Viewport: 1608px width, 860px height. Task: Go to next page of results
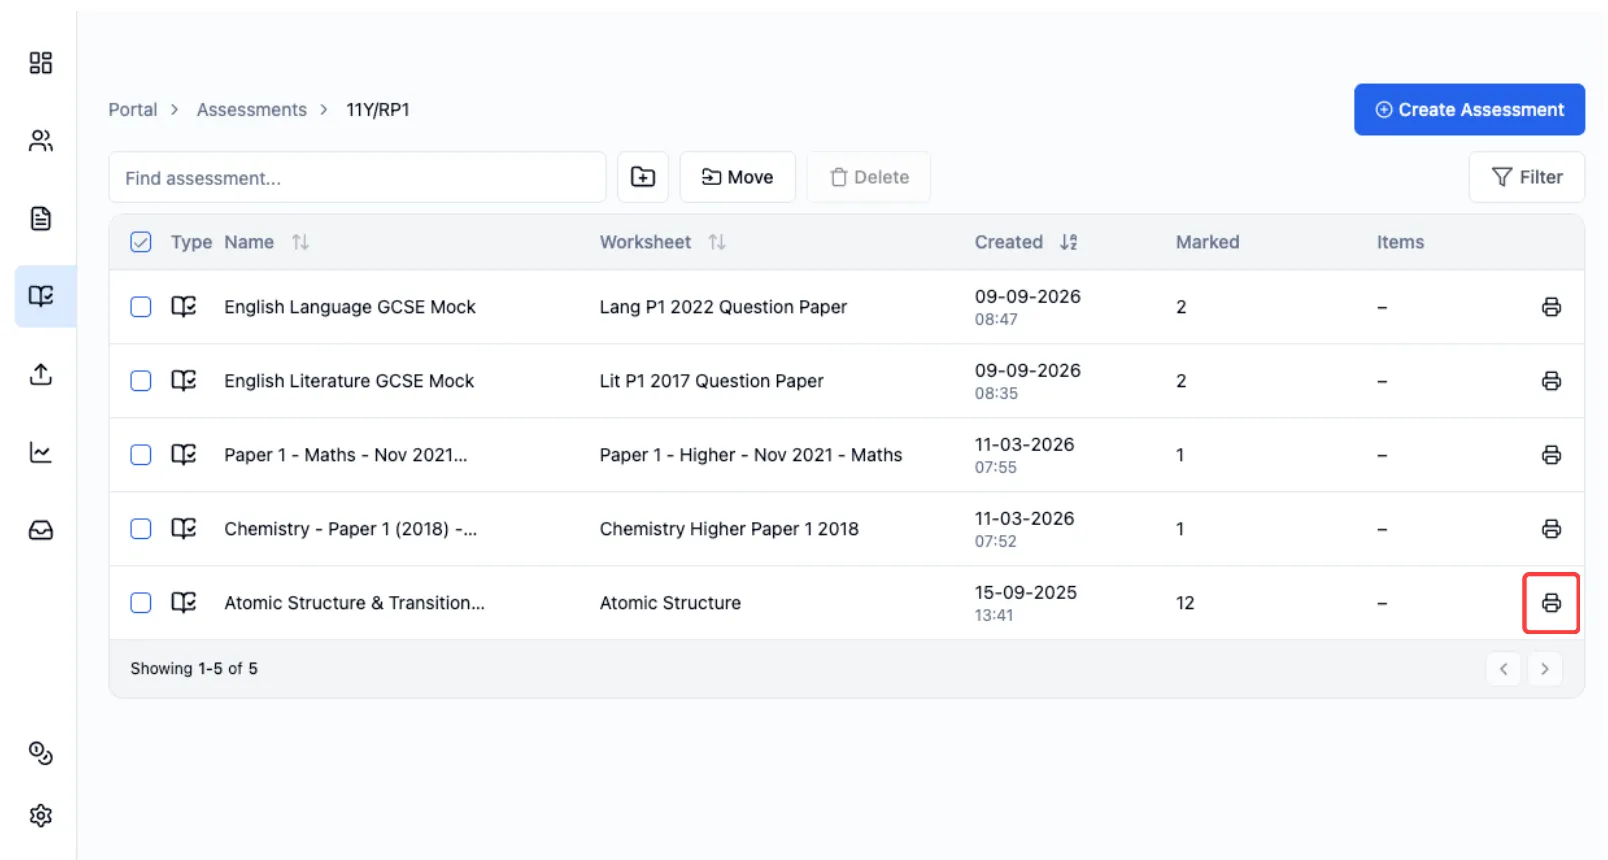(x=1545, y=669)
